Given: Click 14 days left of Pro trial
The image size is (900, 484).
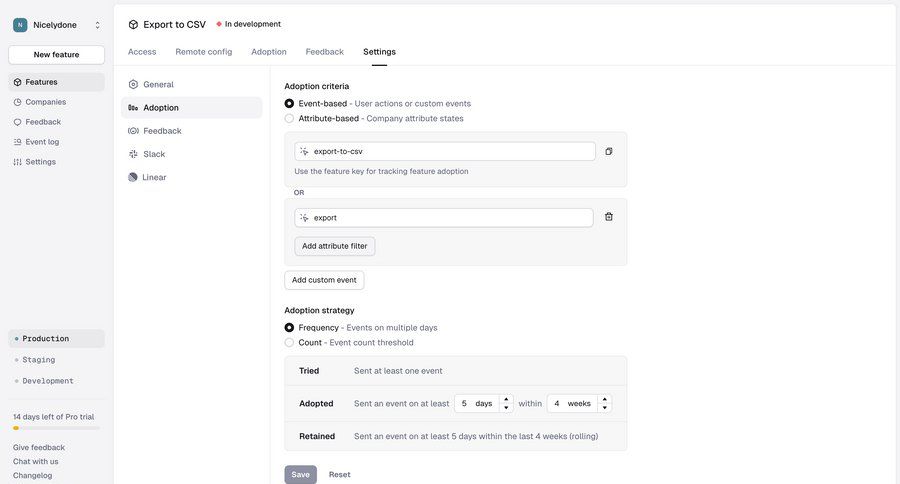Looking at the screenshot, I should coord(53,417).
